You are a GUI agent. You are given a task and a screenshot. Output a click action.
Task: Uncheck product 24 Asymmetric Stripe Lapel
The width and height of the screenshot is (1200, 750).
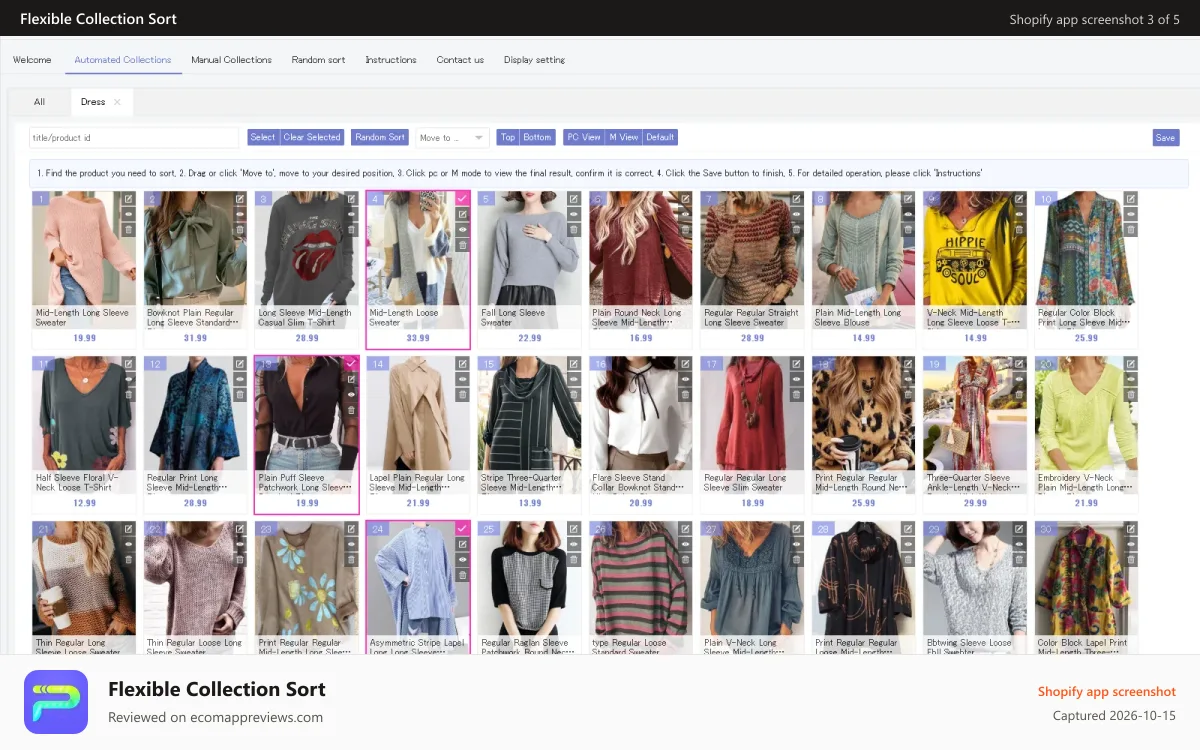coord(462,528)
